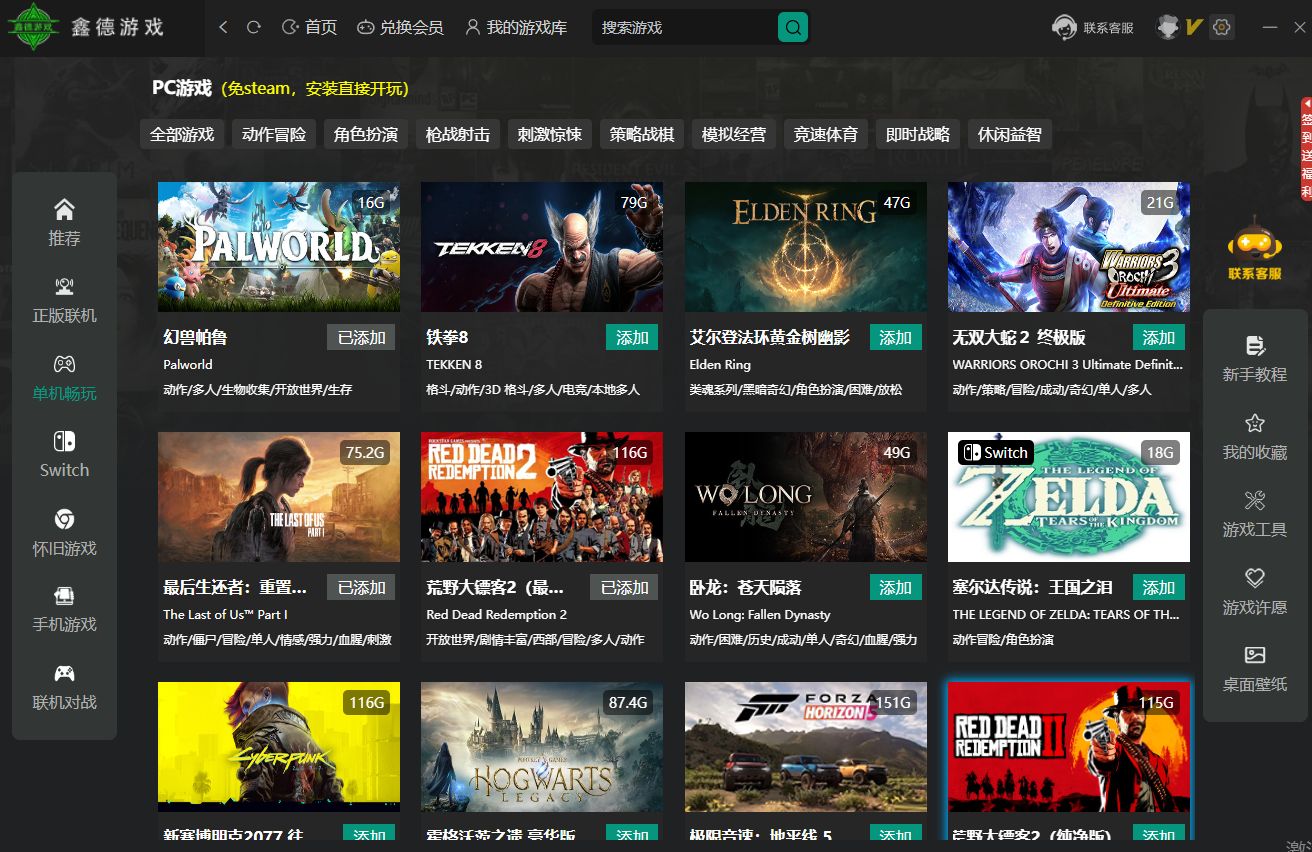Open the Forza Horizon 5 cover thumbnail

806,747
